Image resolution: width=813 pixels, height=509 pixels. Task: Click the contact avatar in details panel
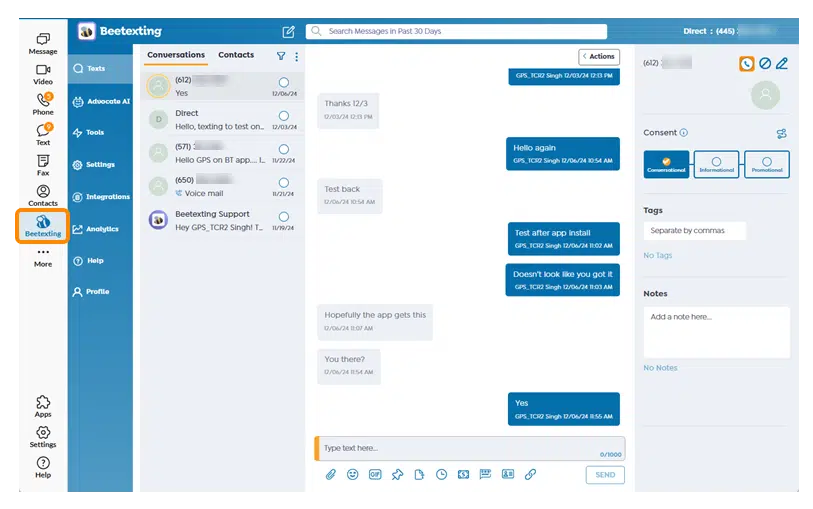[765, 95]
